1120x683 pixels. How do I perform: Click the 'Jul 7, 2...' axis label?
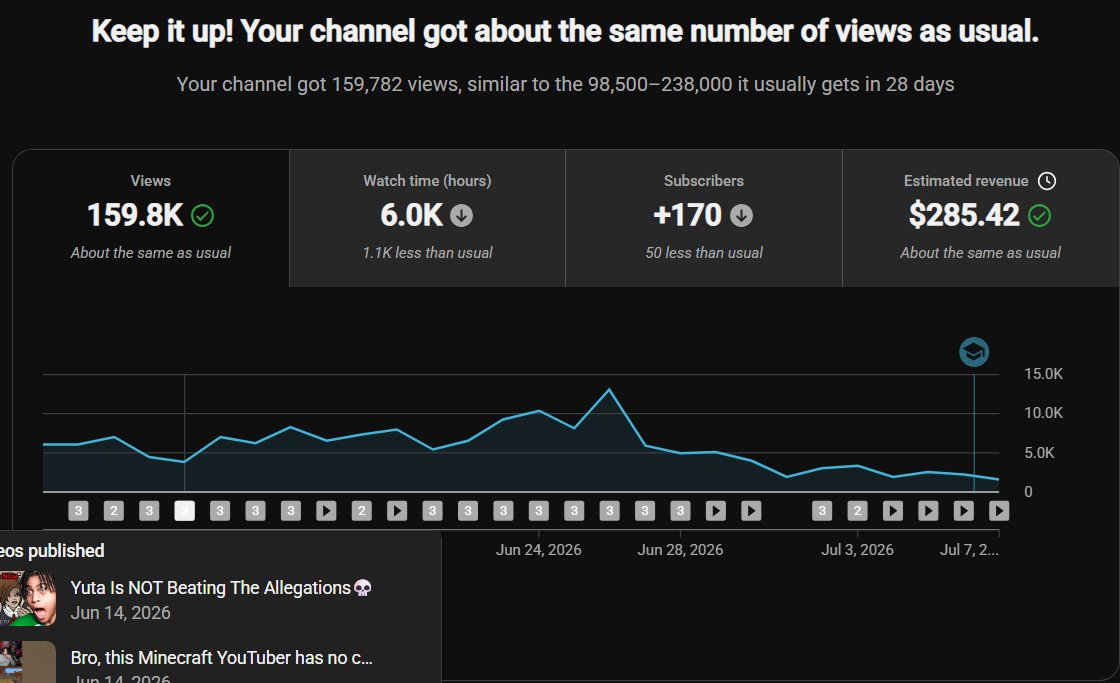coord(969,549)
